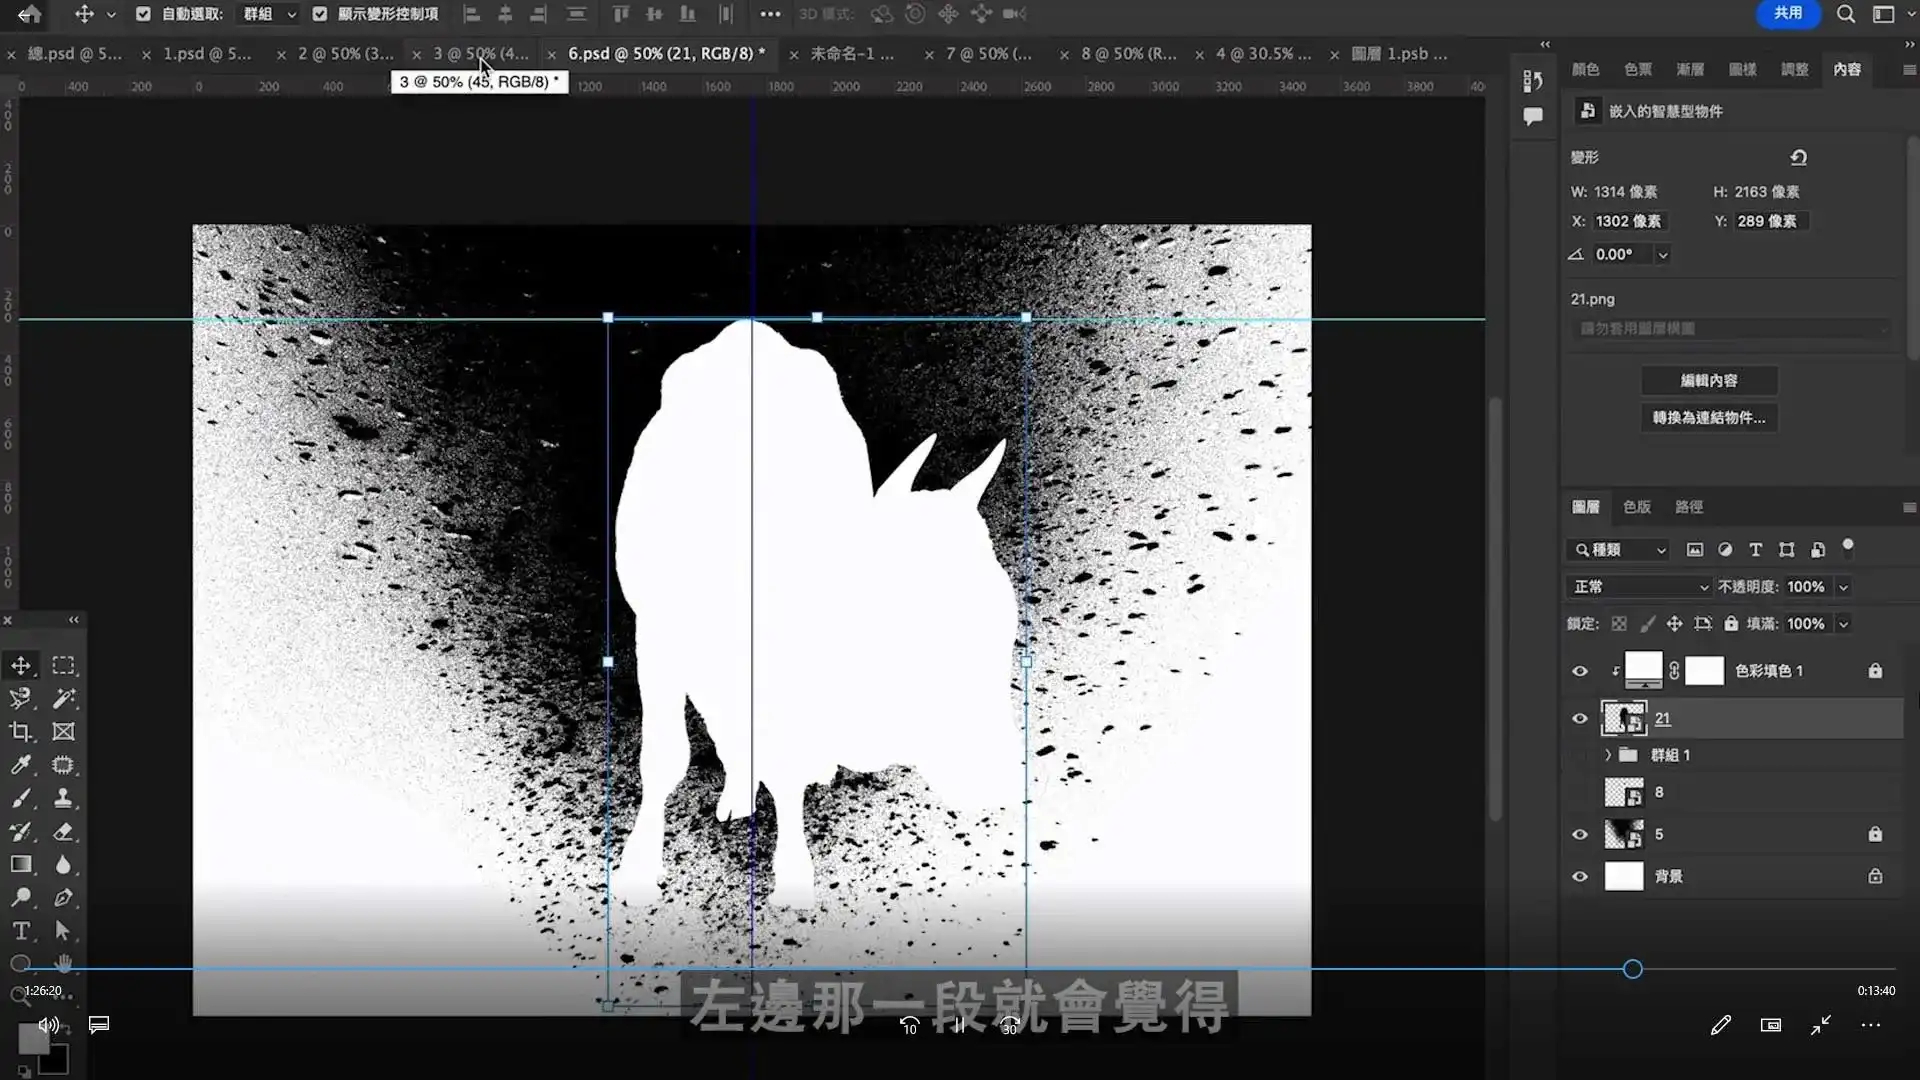1920x1080 pixels.
Task: Hide the 背景 layer visibility
Action: (x=1581, y=876)
